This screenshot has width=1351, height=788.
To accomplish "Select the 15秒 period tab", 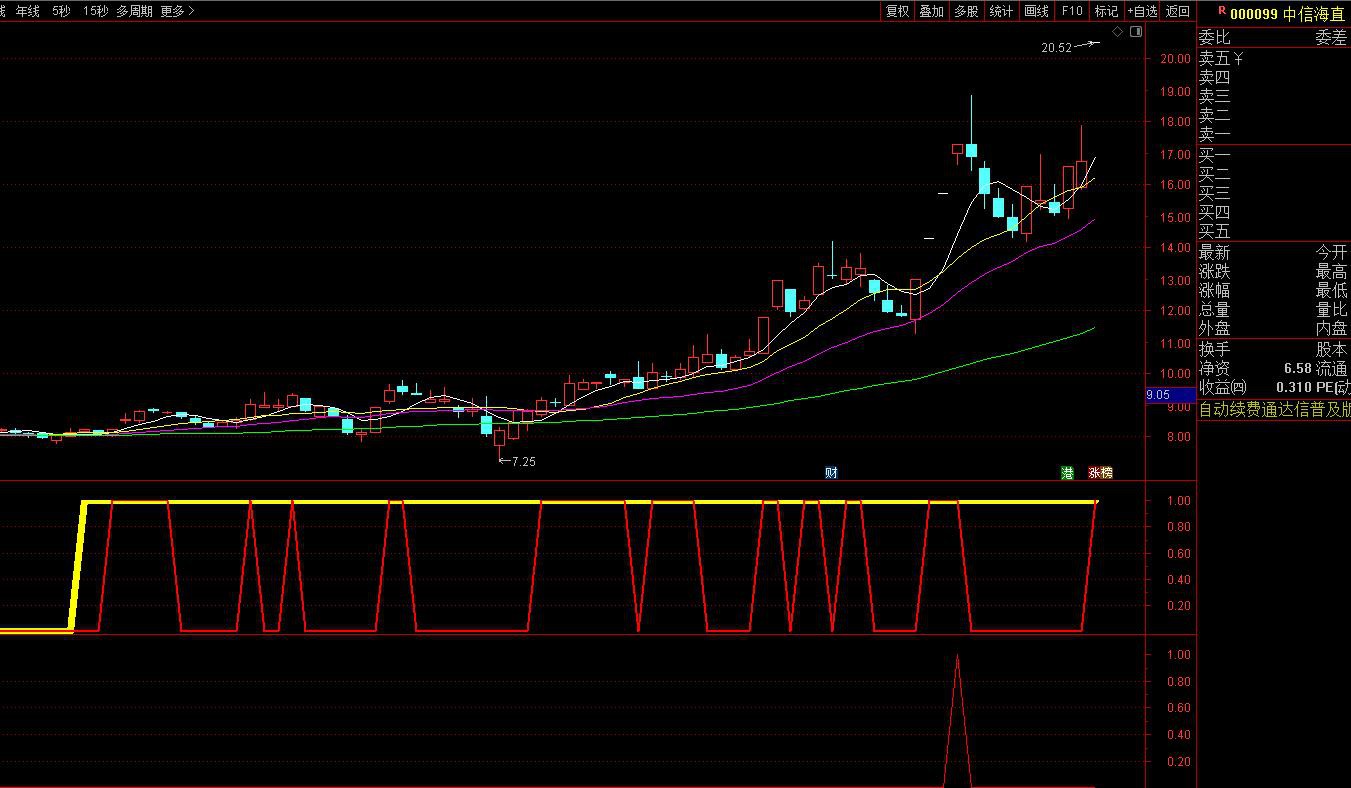I will click(96, 11).
